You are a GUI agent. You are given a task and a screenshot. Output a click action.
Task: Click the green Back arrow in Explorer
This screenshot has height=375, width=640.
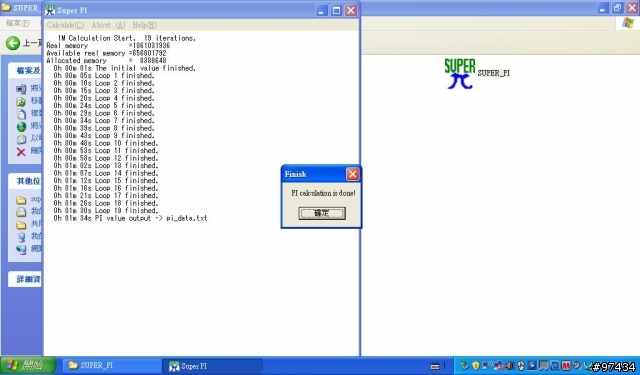pos(13,42)
